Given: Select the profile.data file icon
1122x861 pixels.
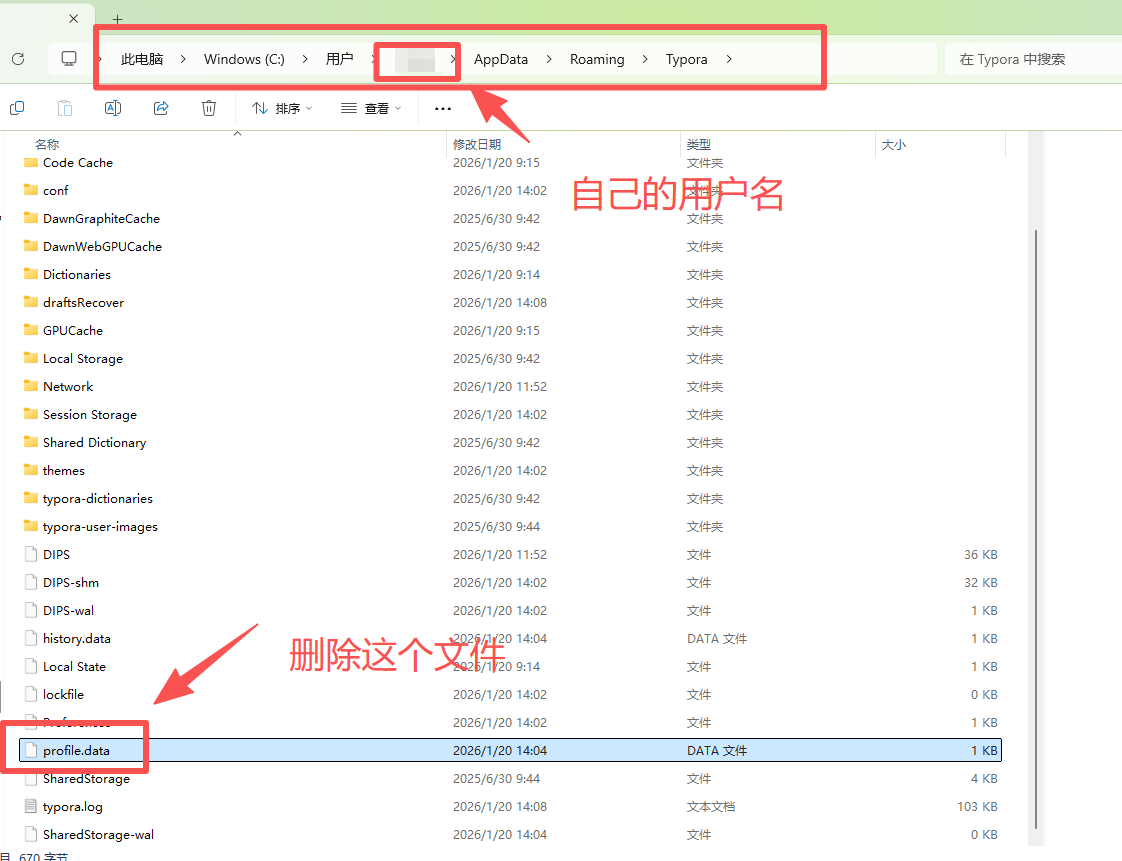Looking at the screenshot, I should 32,750.
